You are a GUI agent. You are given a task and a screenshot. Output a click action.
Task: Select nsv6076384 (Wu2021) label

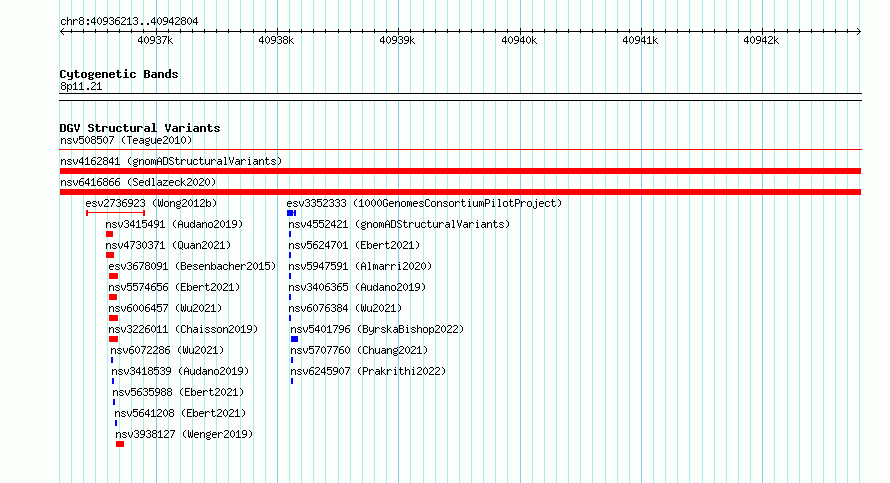tap(345, 308)
